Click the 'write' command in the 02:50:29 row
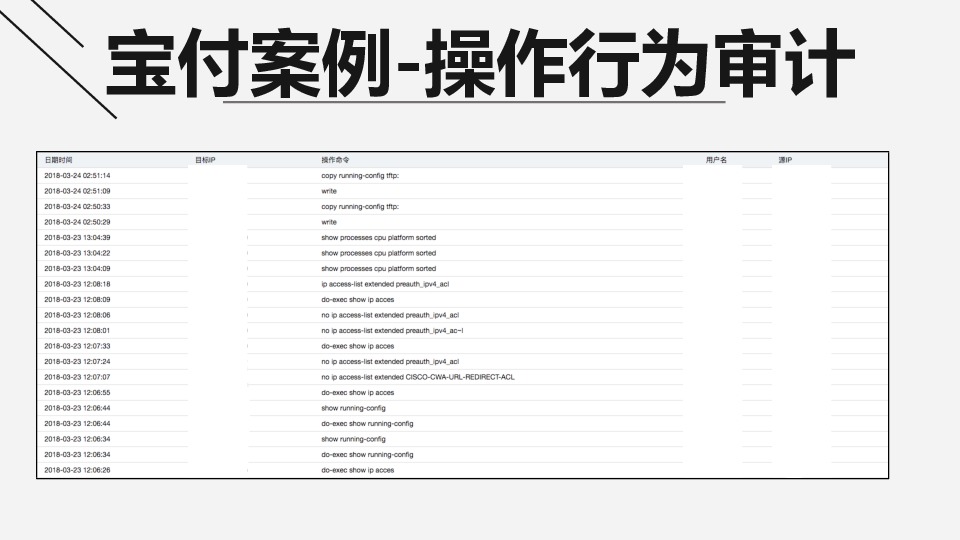This screenshot has height=540, width=960. (329, 222)
